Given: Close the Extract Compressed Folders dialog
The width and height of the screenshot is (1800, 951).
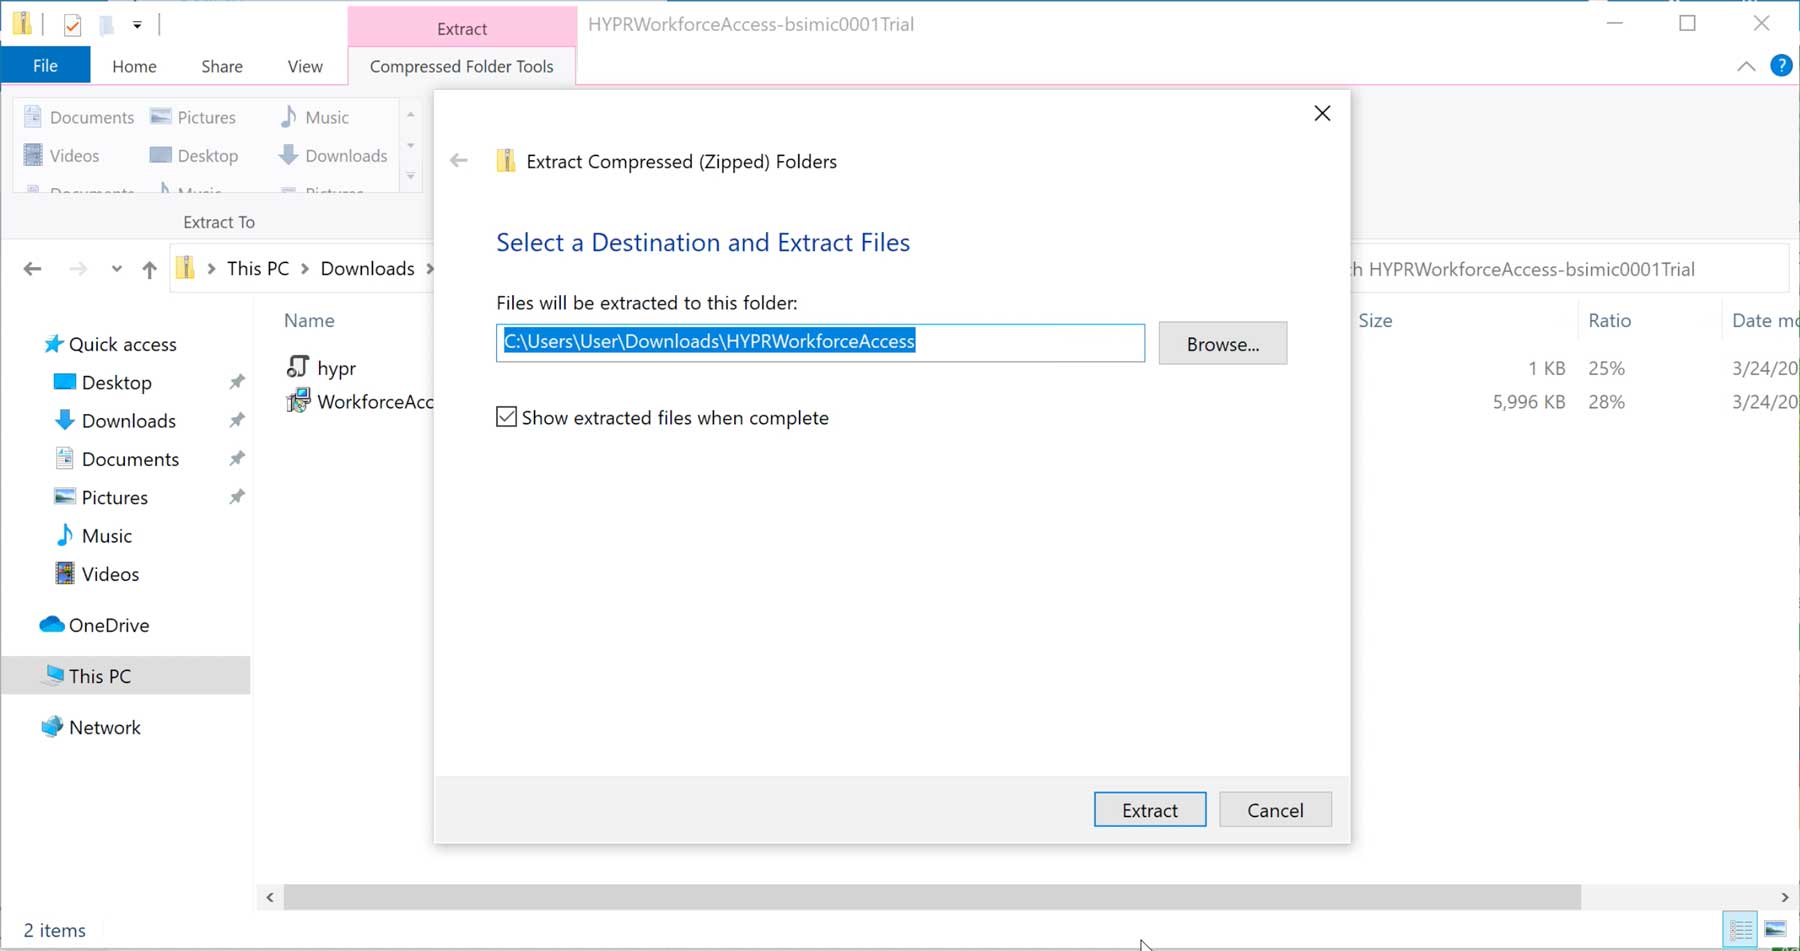Looking at the screenshot, I should coord(1322,113).
